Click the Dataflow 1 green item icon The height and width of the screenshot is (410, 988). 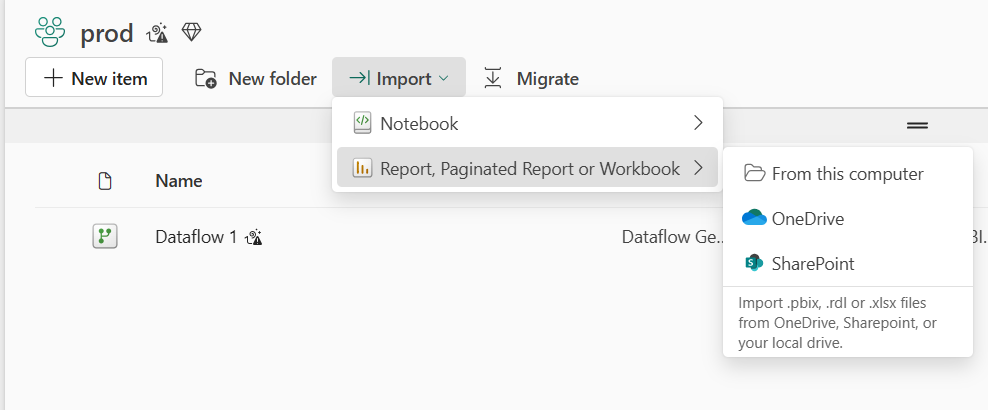105,237
